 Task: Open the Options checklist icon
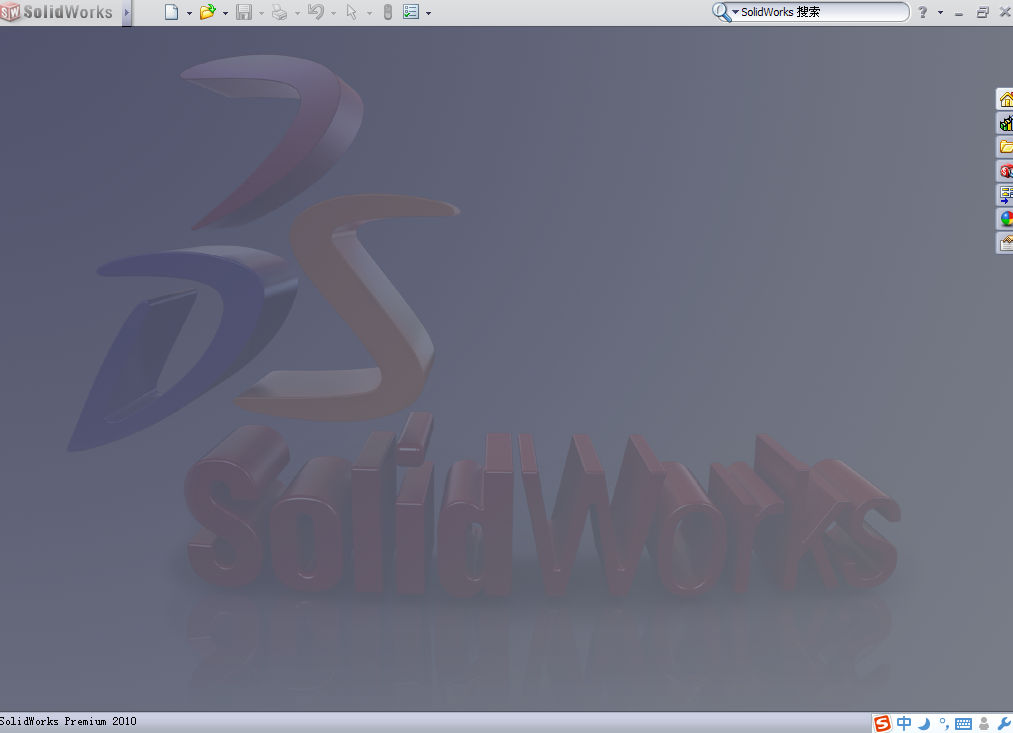(x=411, y=12)
